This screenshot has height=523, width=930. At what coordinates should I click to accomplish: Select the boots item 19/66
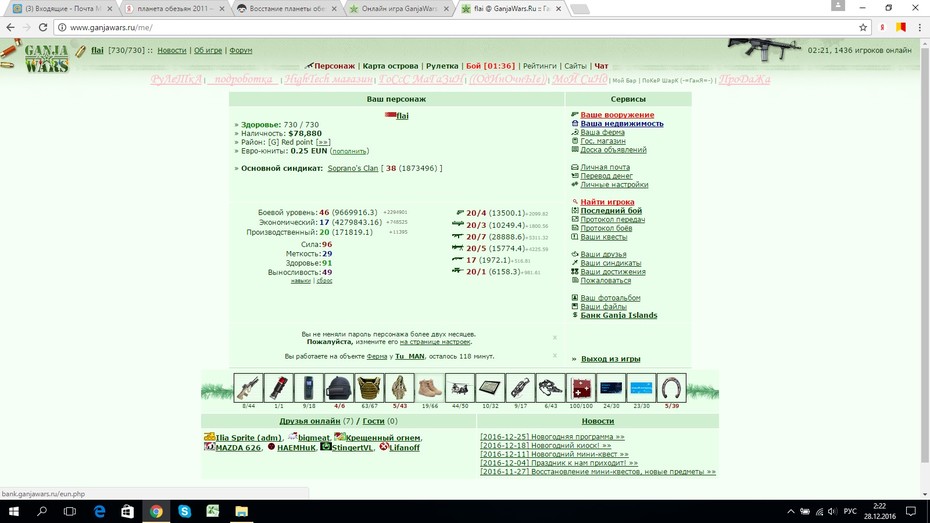[x=430, y=388]
